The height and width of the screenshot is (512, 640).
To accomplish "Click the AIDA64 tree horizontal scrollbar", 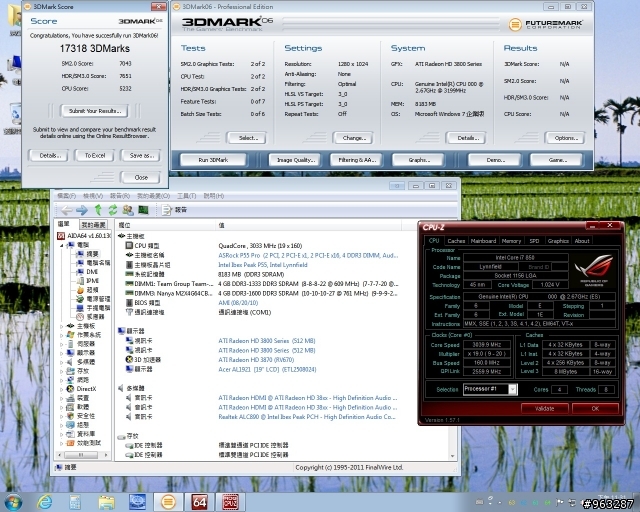I will click(x=83, y=454).
